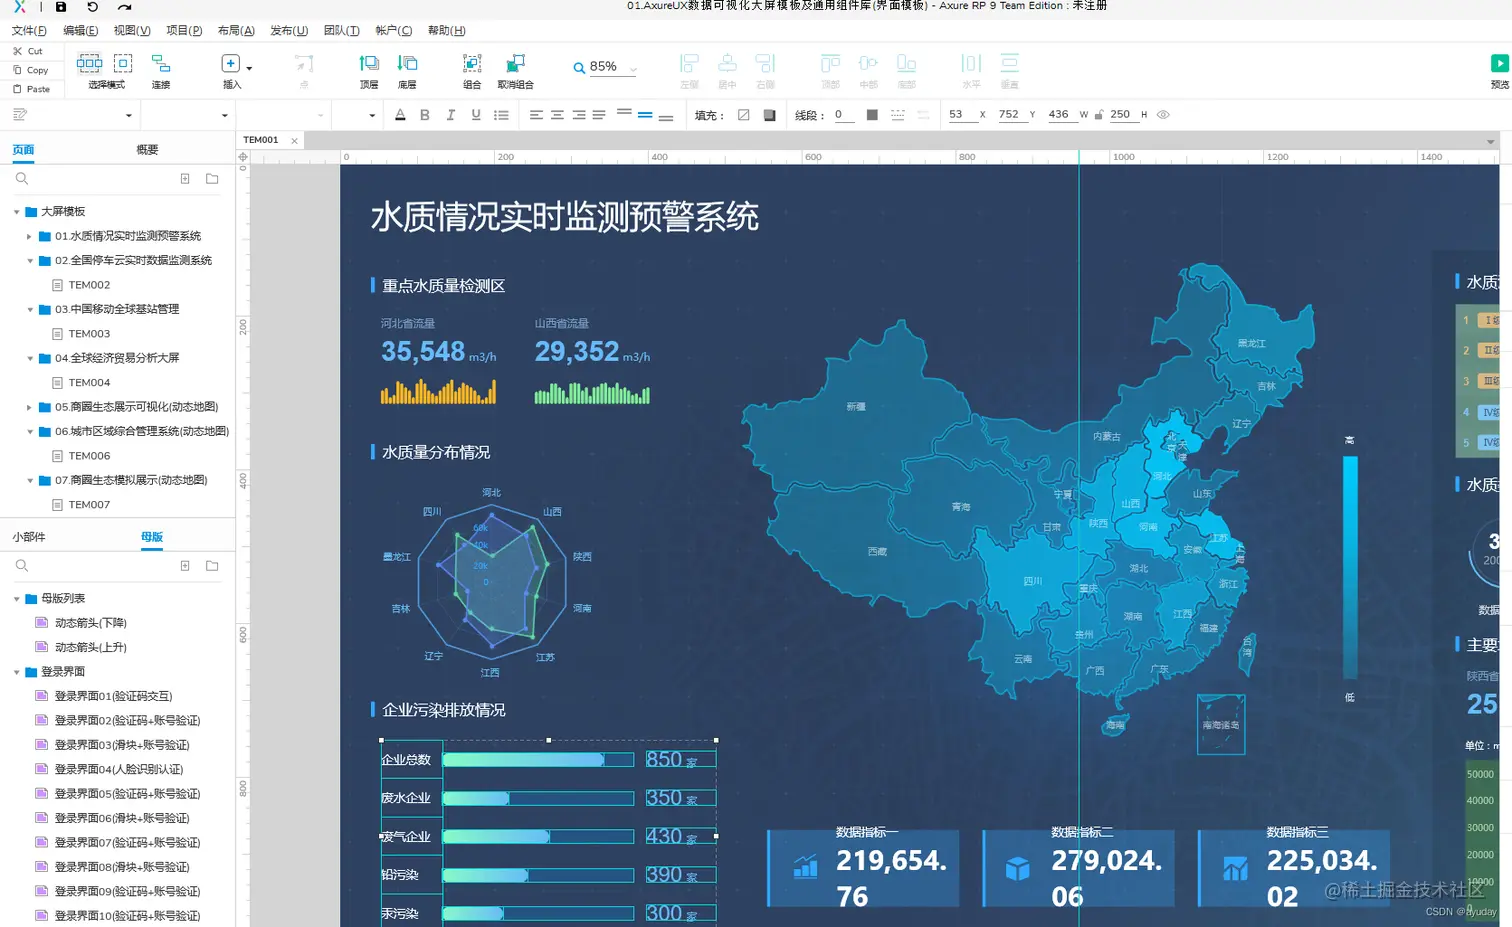Screen dimensions: 1512x927
Task: Open the 编辑(E) menu
Action: [x=80, y=31]
